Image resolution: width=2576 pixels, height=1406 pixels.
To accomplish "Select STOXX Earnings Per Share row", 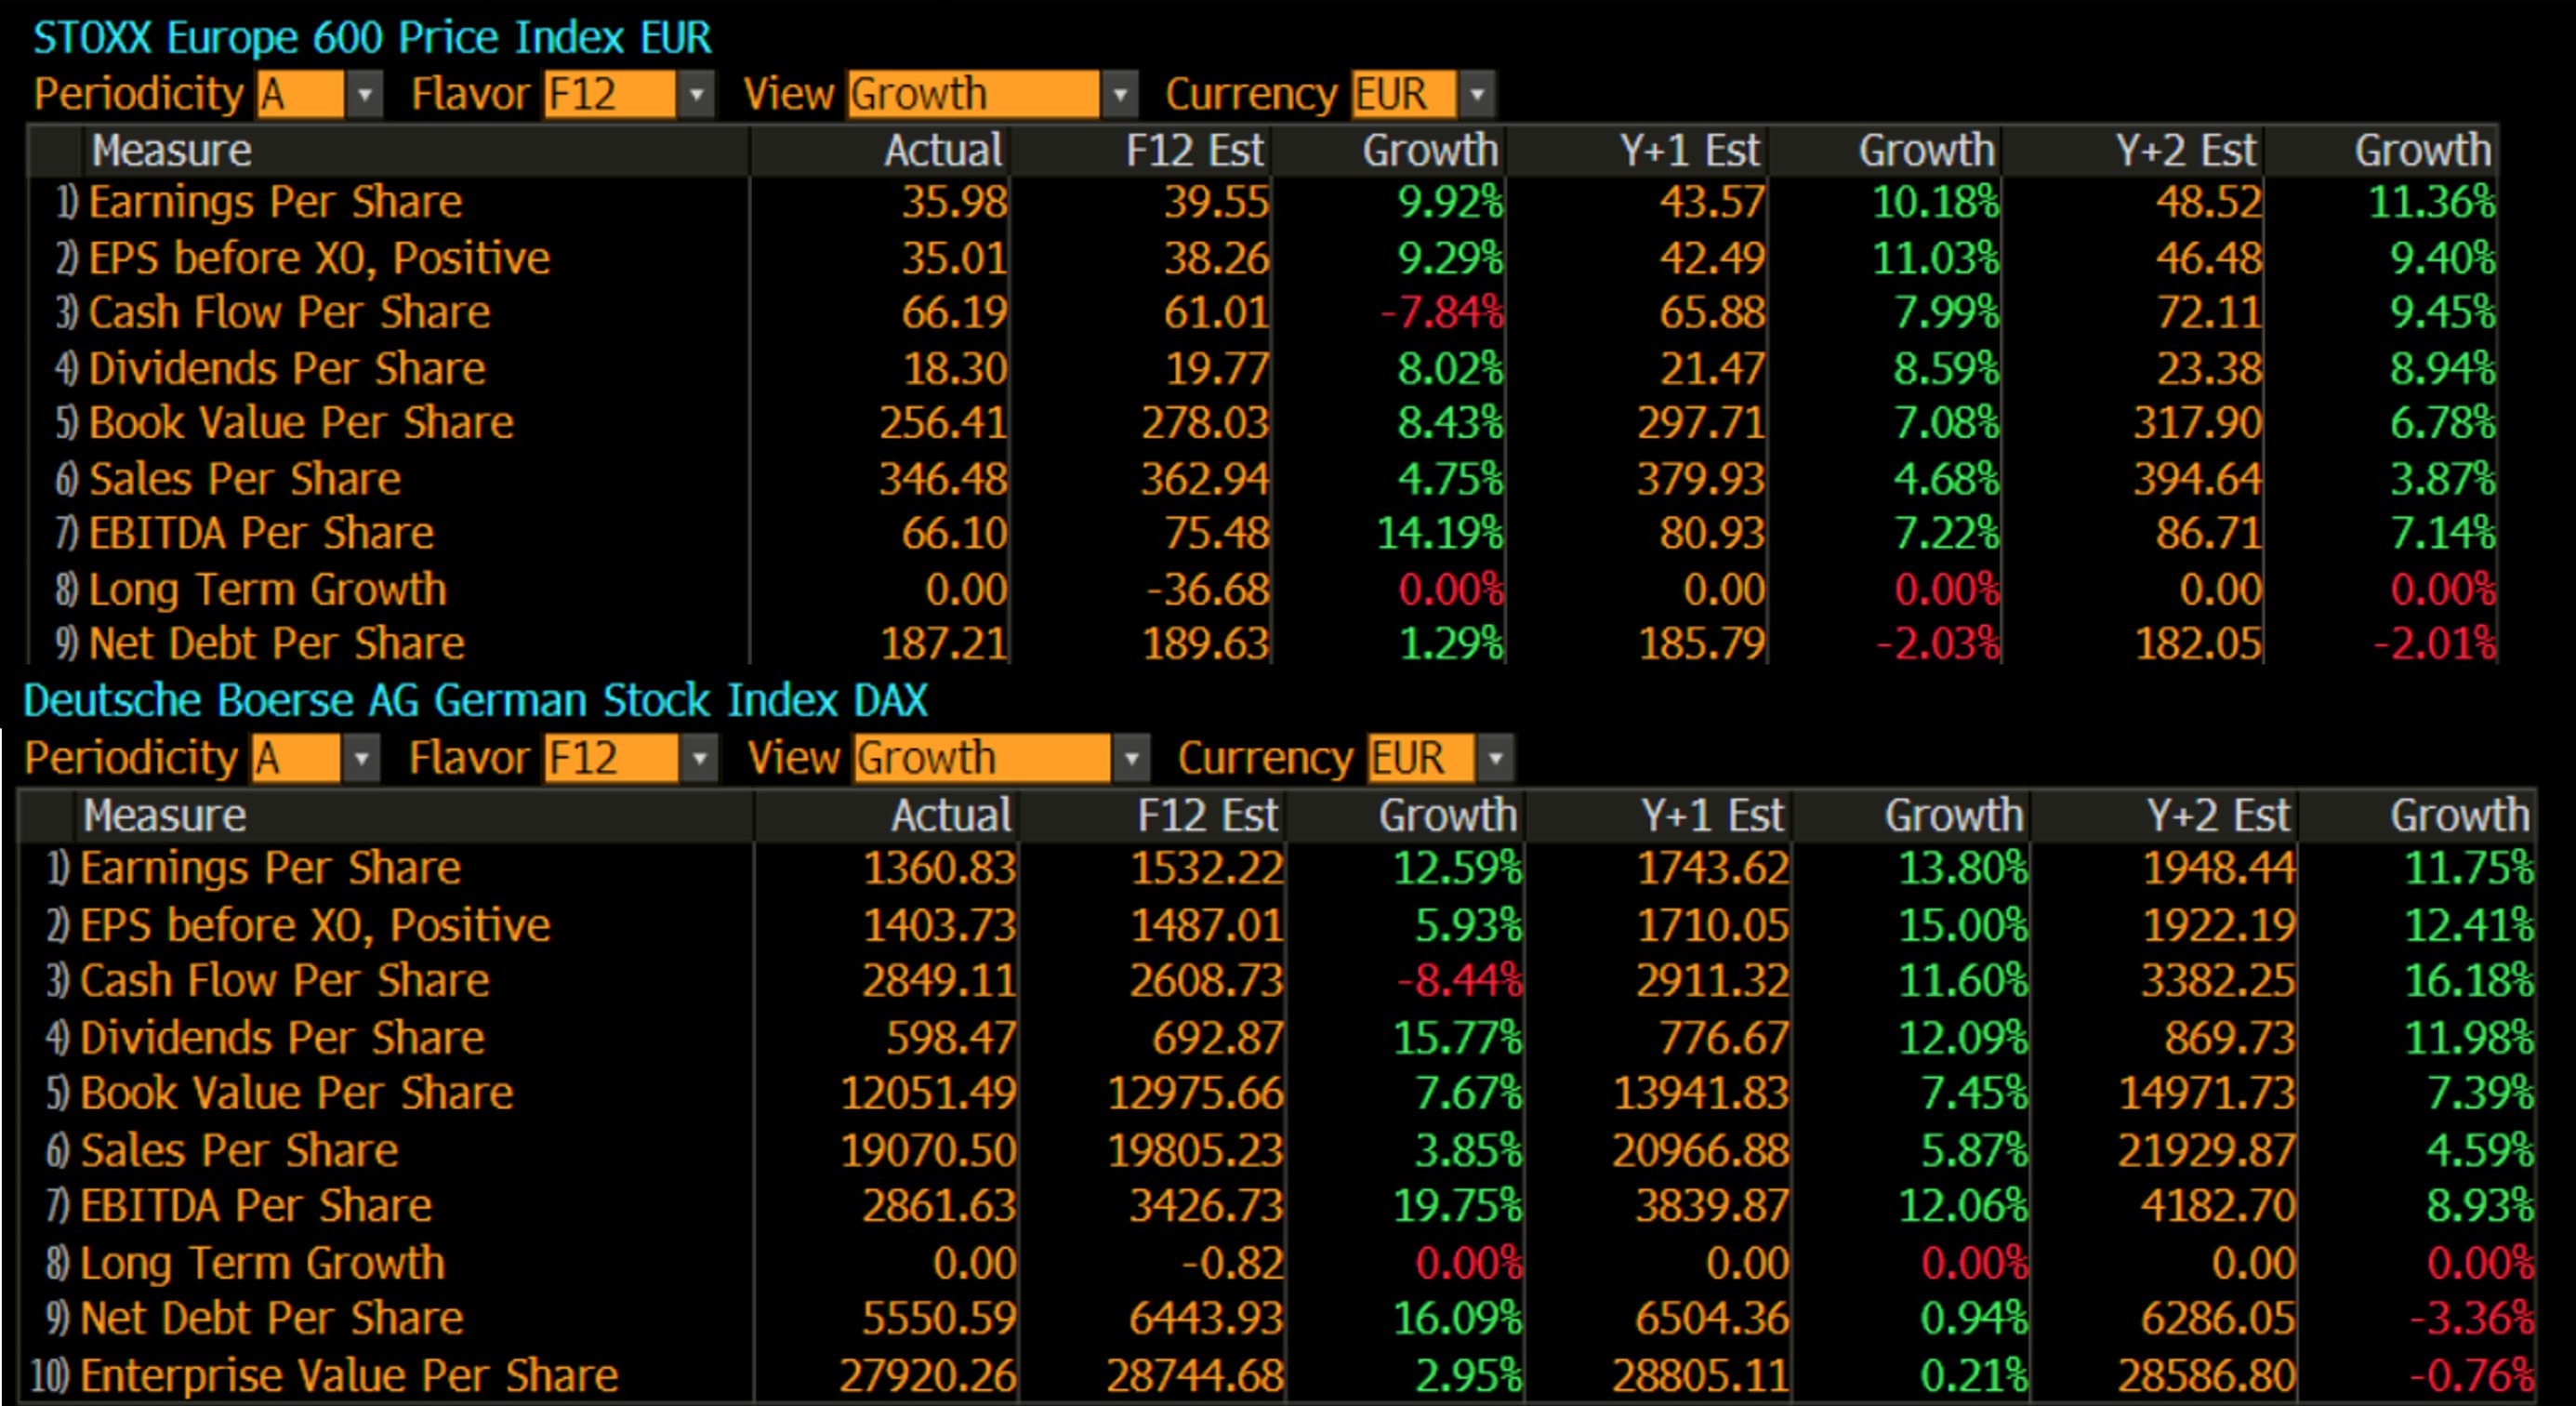I will pyautogui.click(x=275, y=203).
